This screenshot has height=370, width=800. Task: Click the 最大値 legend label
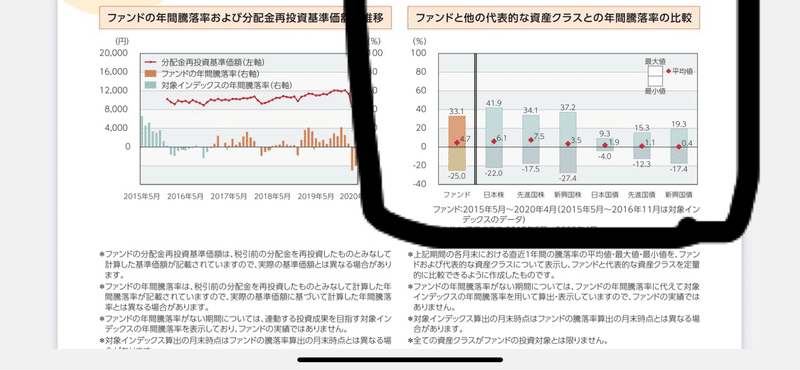click(x=655, y=61)
